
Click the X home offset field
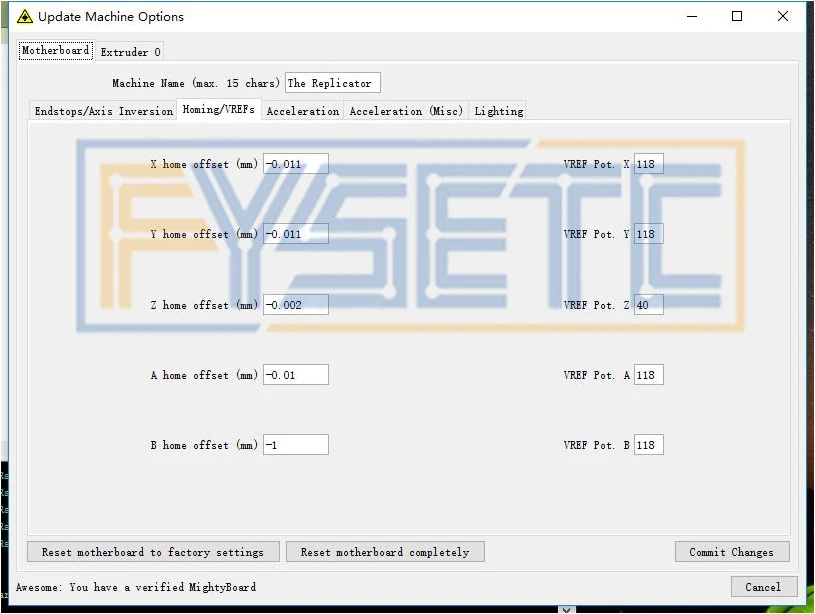(x=296, y=164)
